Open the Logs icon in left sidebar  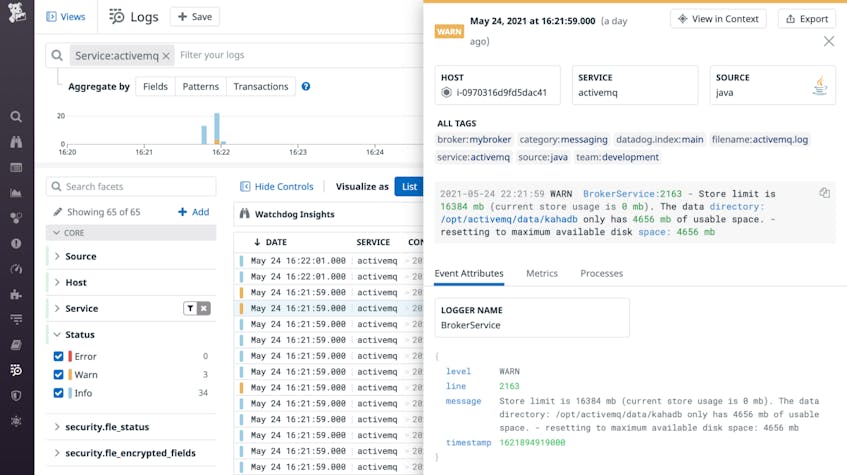16,370
